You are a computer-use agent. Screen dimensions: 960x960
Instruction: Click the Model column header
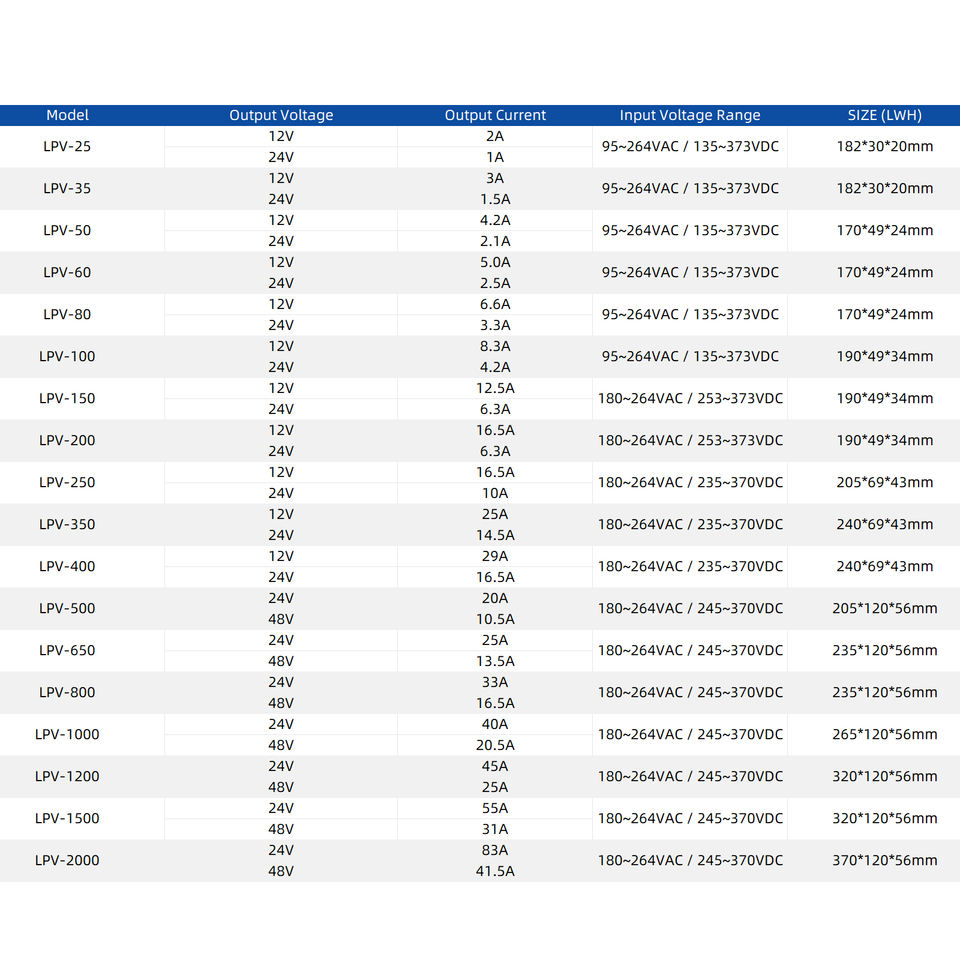(x=67, y=115)
